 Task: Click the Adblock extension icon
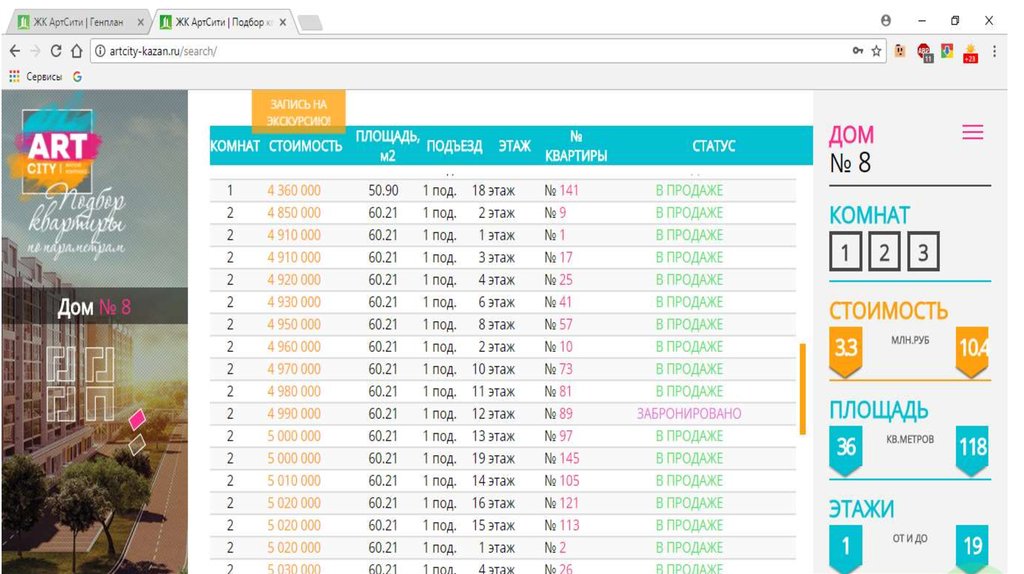coord(924,51)
